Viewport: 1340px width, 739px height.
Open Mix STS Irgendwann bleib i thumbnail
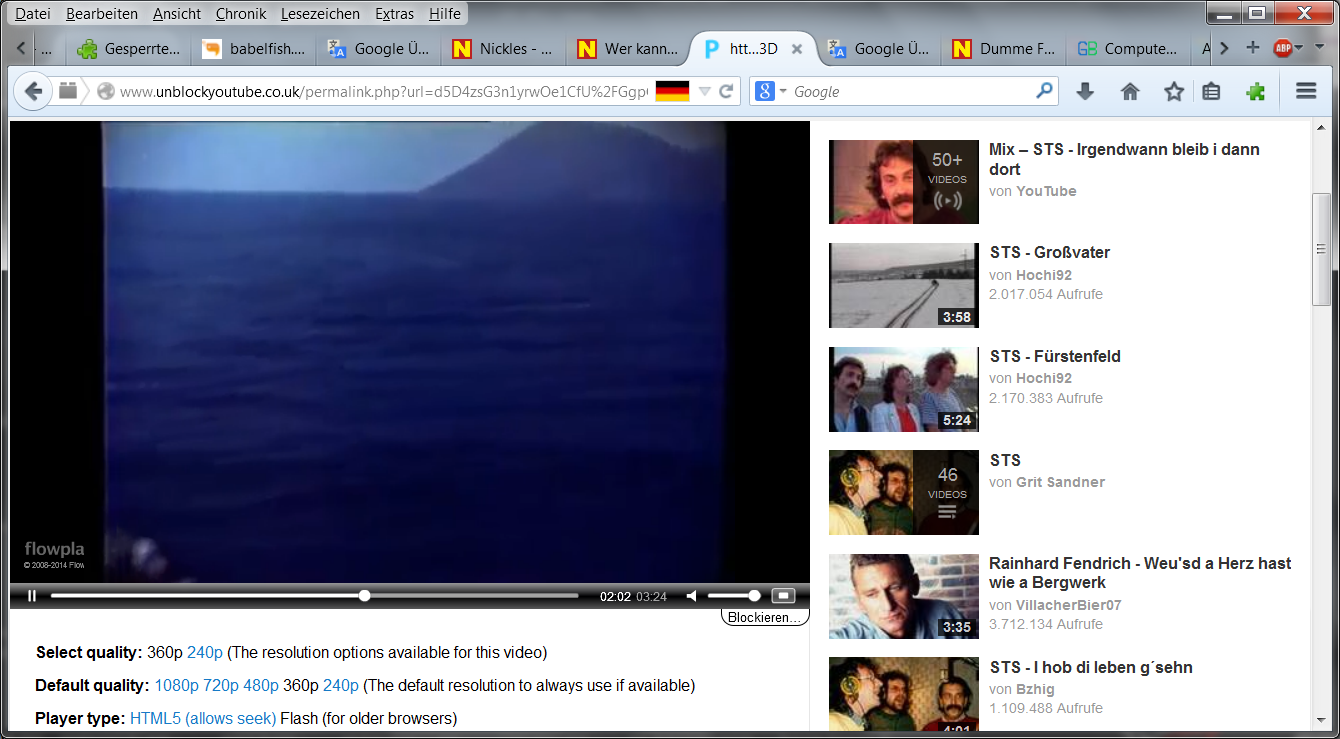coord(904,182)
